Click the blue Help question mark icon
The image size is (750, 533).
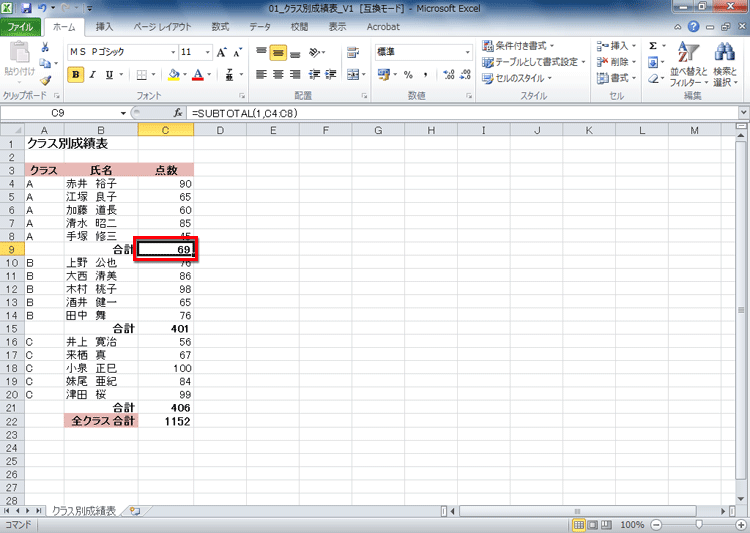694,27
